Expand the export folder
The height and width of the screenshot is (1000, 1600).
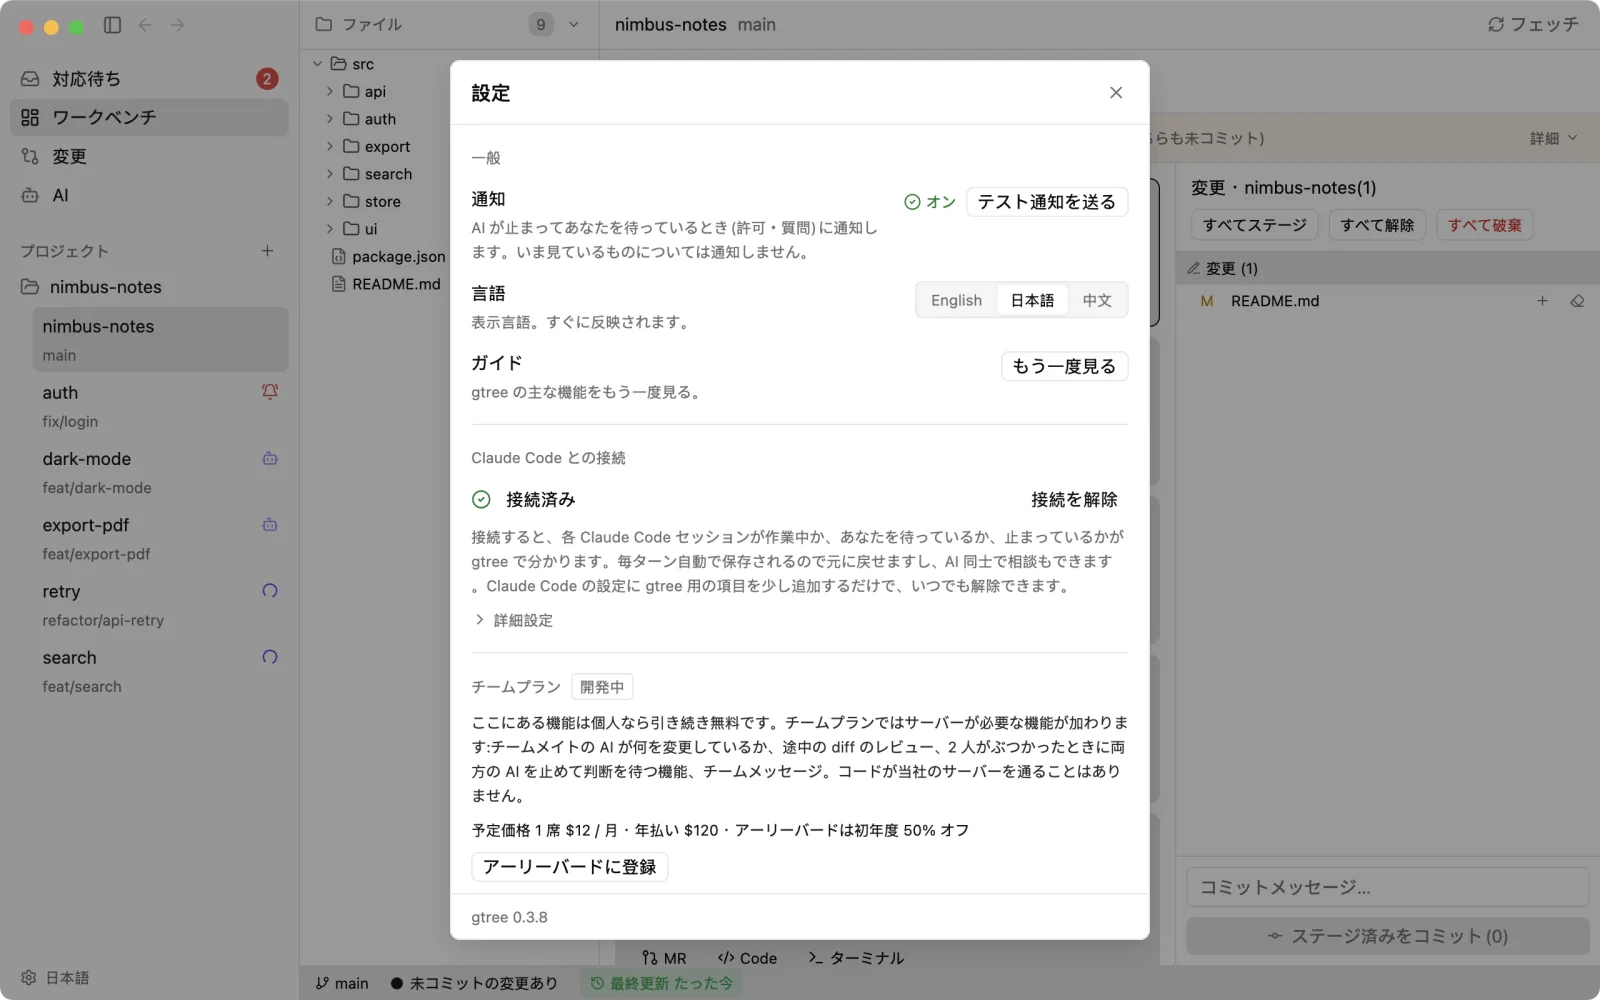[x=330, y=146]
